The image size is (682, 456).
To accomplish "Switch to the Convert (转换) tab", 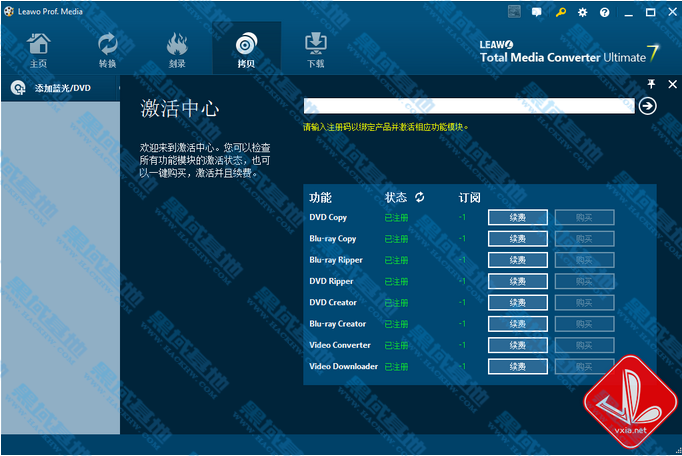I will 107,50.
